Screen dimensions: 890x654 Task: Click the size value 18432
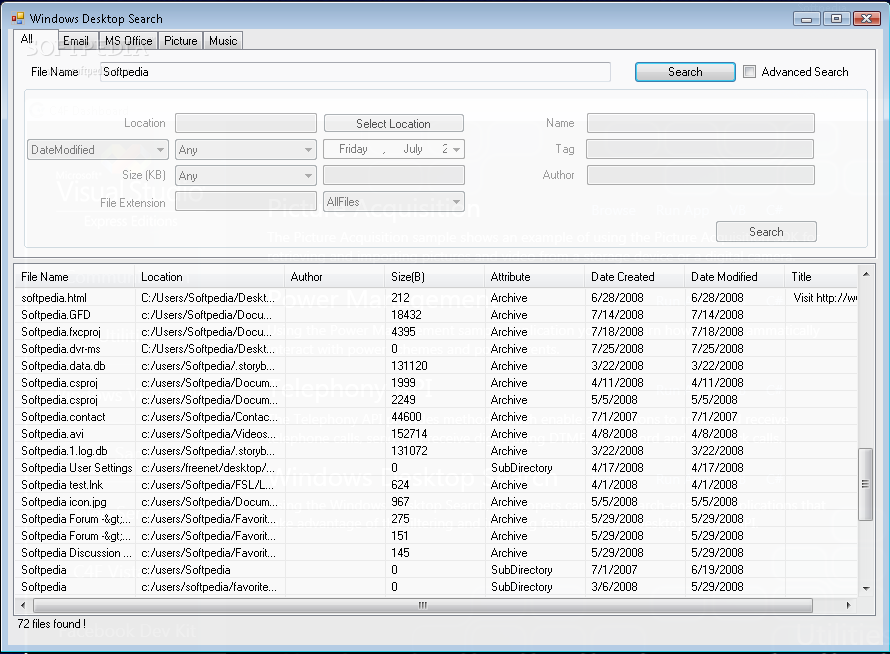tap(408, 315)
